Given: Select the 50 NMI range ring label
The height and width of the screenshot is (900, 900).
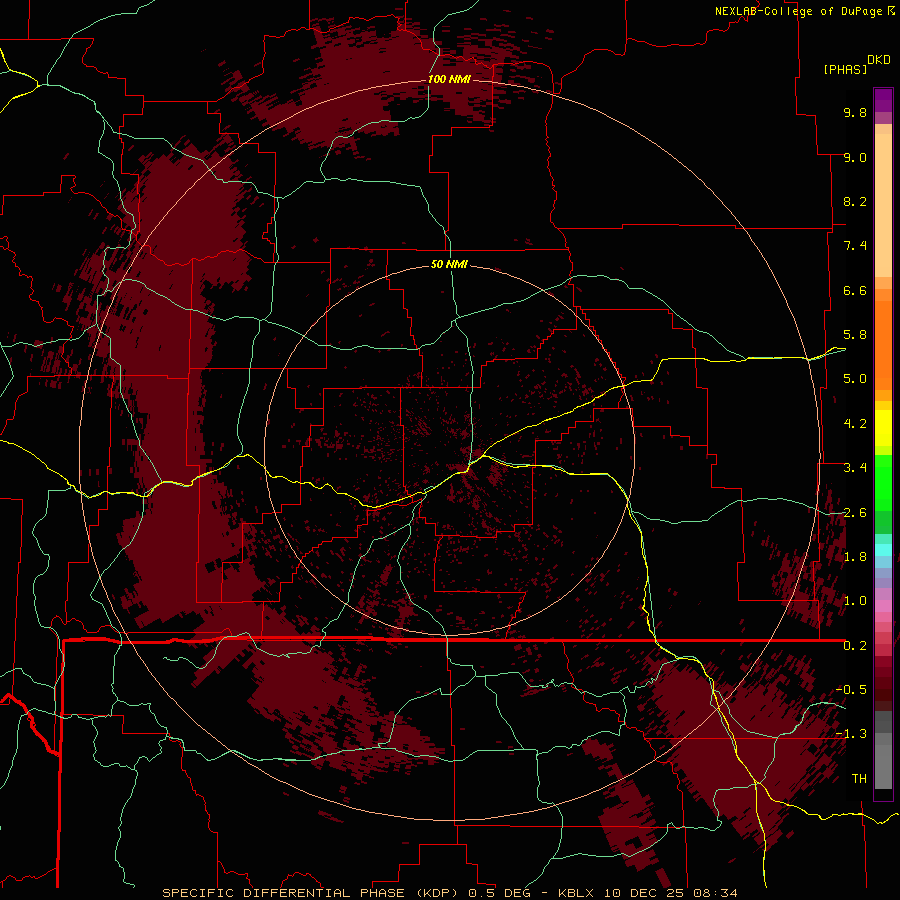Looking at the screenshot, I should 449,264.
